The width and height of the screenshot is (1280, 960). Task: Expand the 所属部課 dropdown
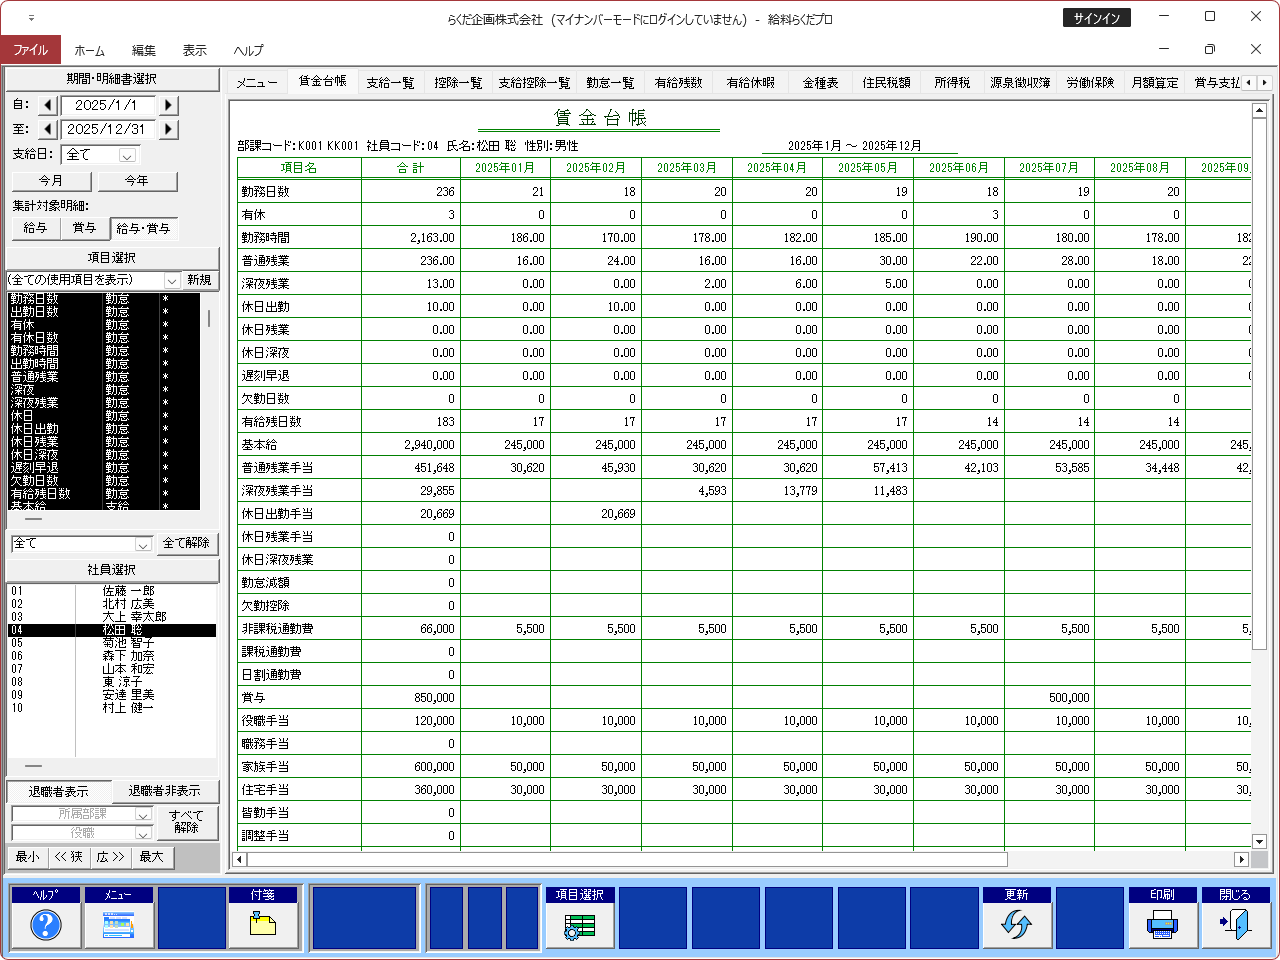143,815
